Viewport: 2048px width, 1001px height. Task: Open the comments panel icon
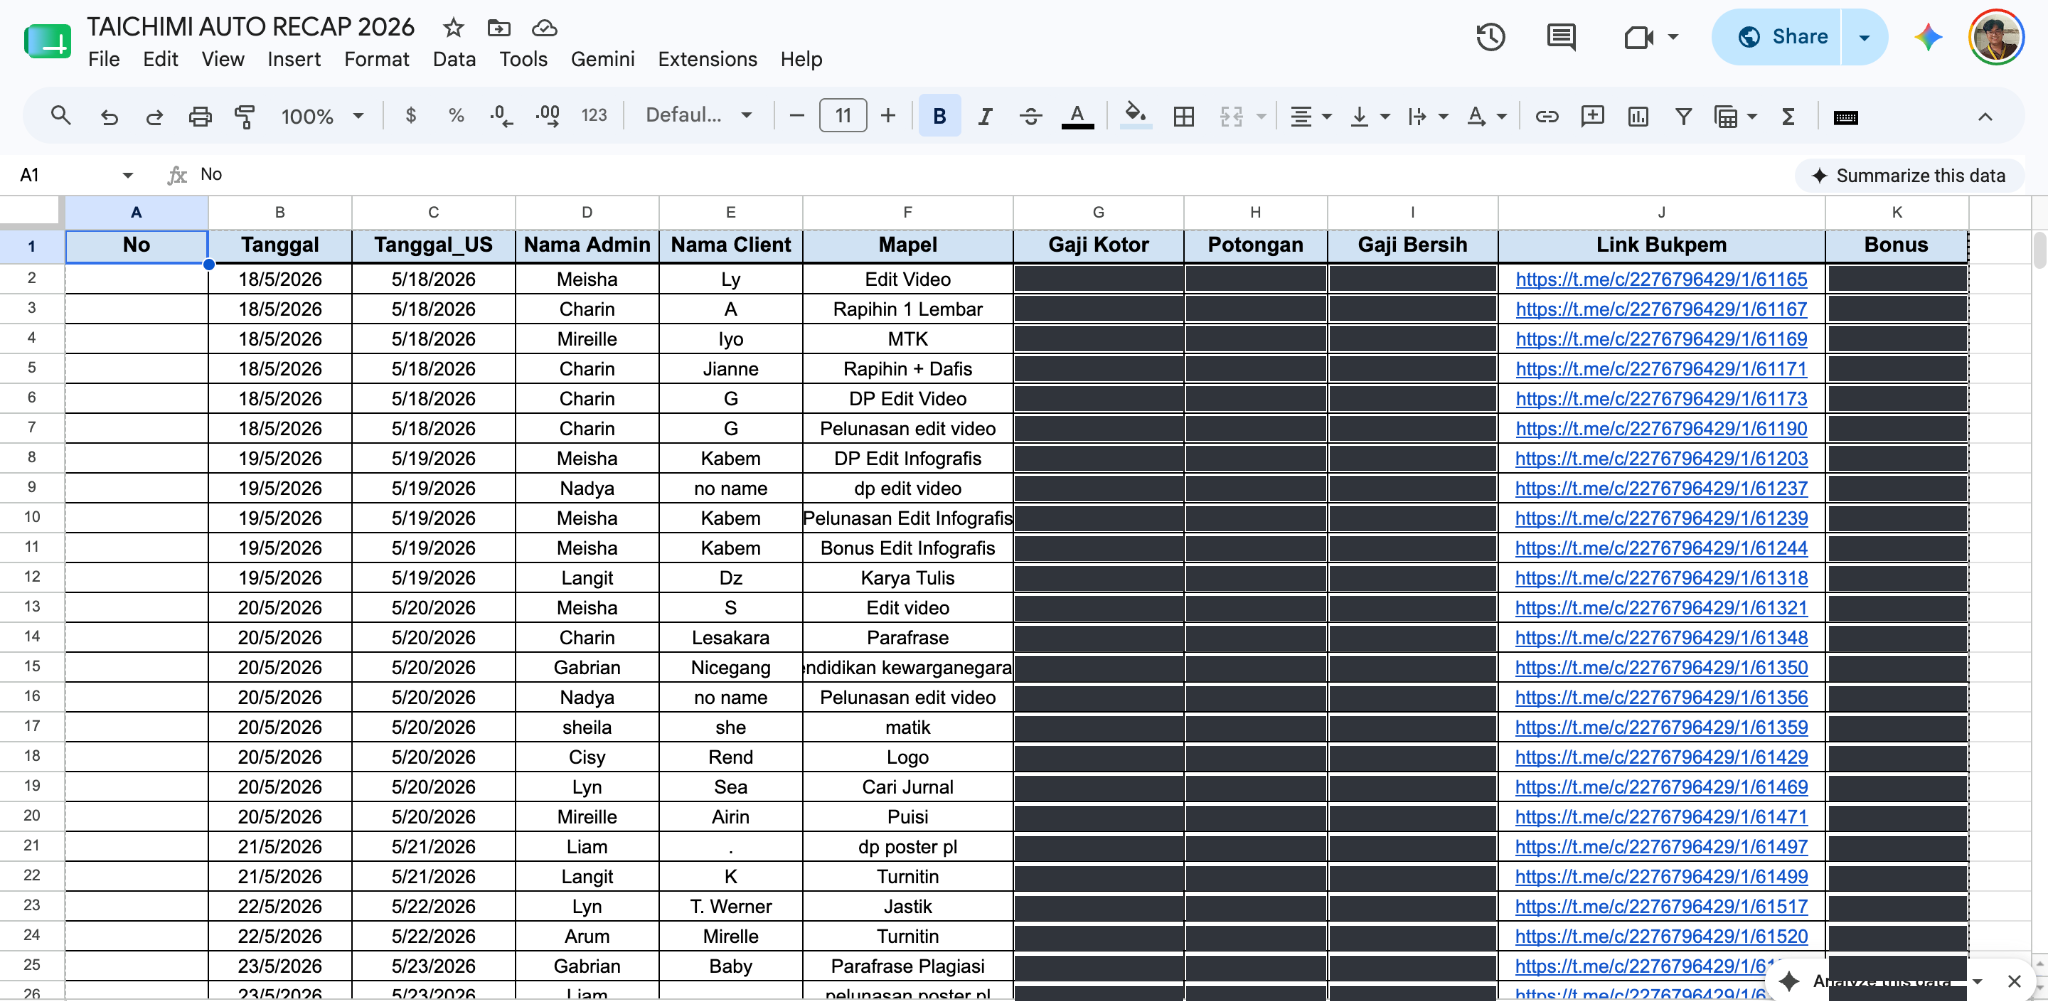pyautogui.click(x=1561, y=37)
